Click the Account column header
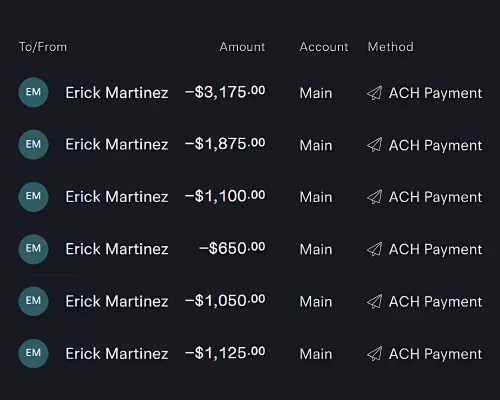This screenshot has width=500, height=400. click(x=324, y=47)
